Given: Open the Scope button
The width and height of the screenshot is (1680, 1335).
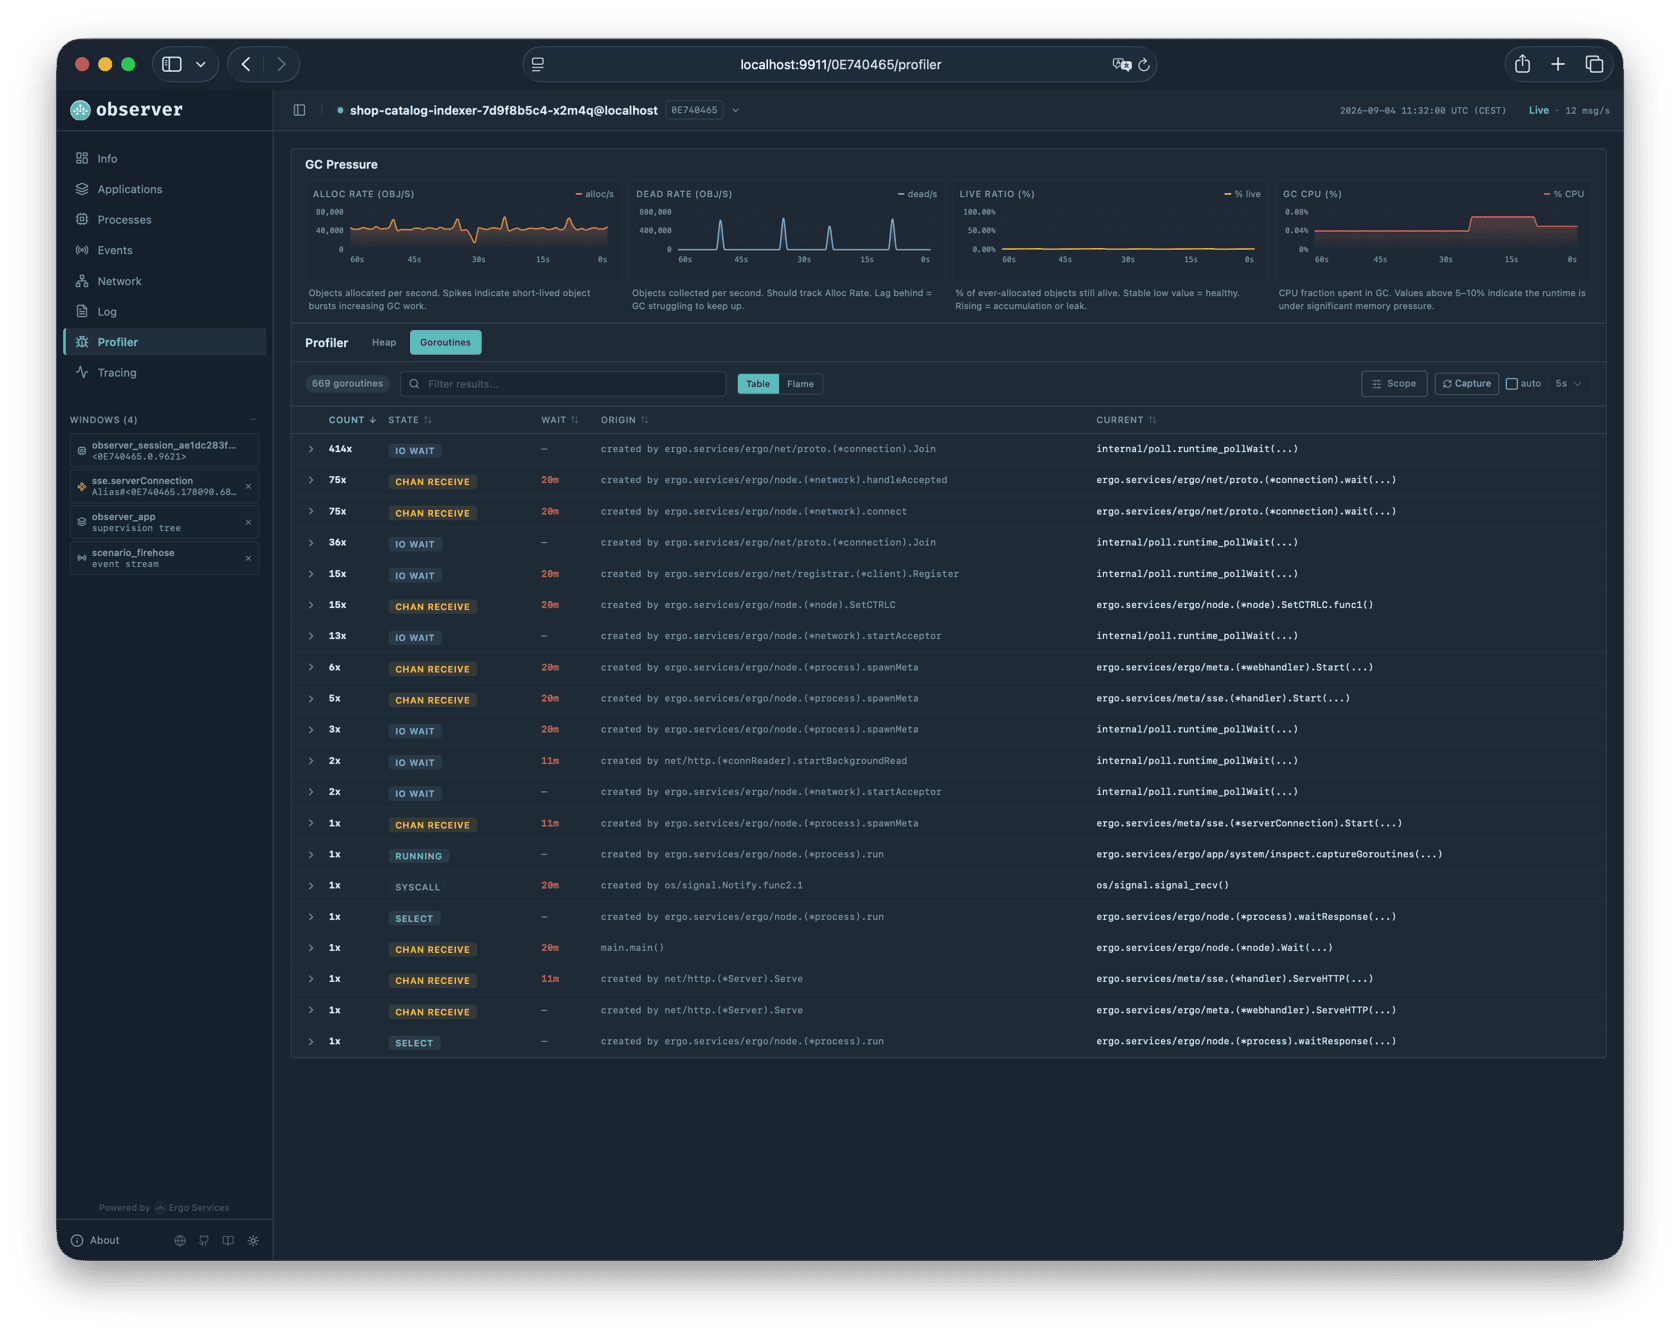Looking at the screenshot, I should [1394, 384].
